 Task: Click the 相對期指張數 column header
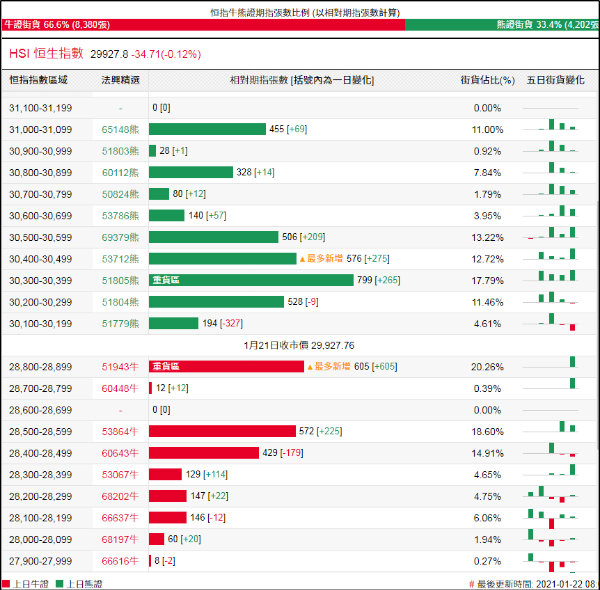pos(302,80)
